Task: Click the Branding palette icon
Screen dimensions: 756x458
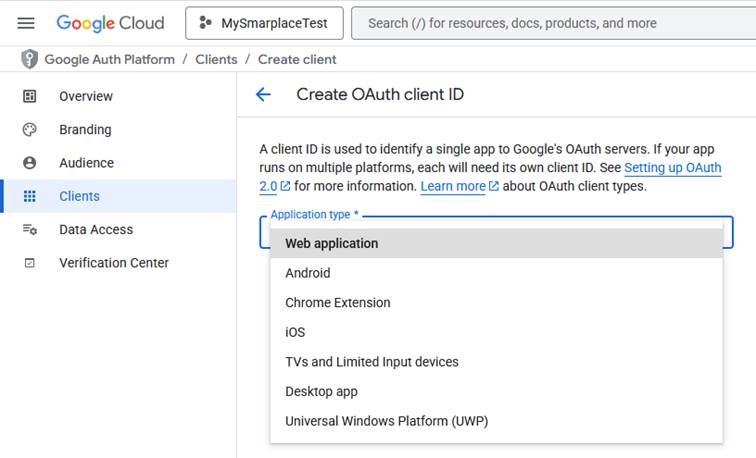Action: (x=30, y=129)
